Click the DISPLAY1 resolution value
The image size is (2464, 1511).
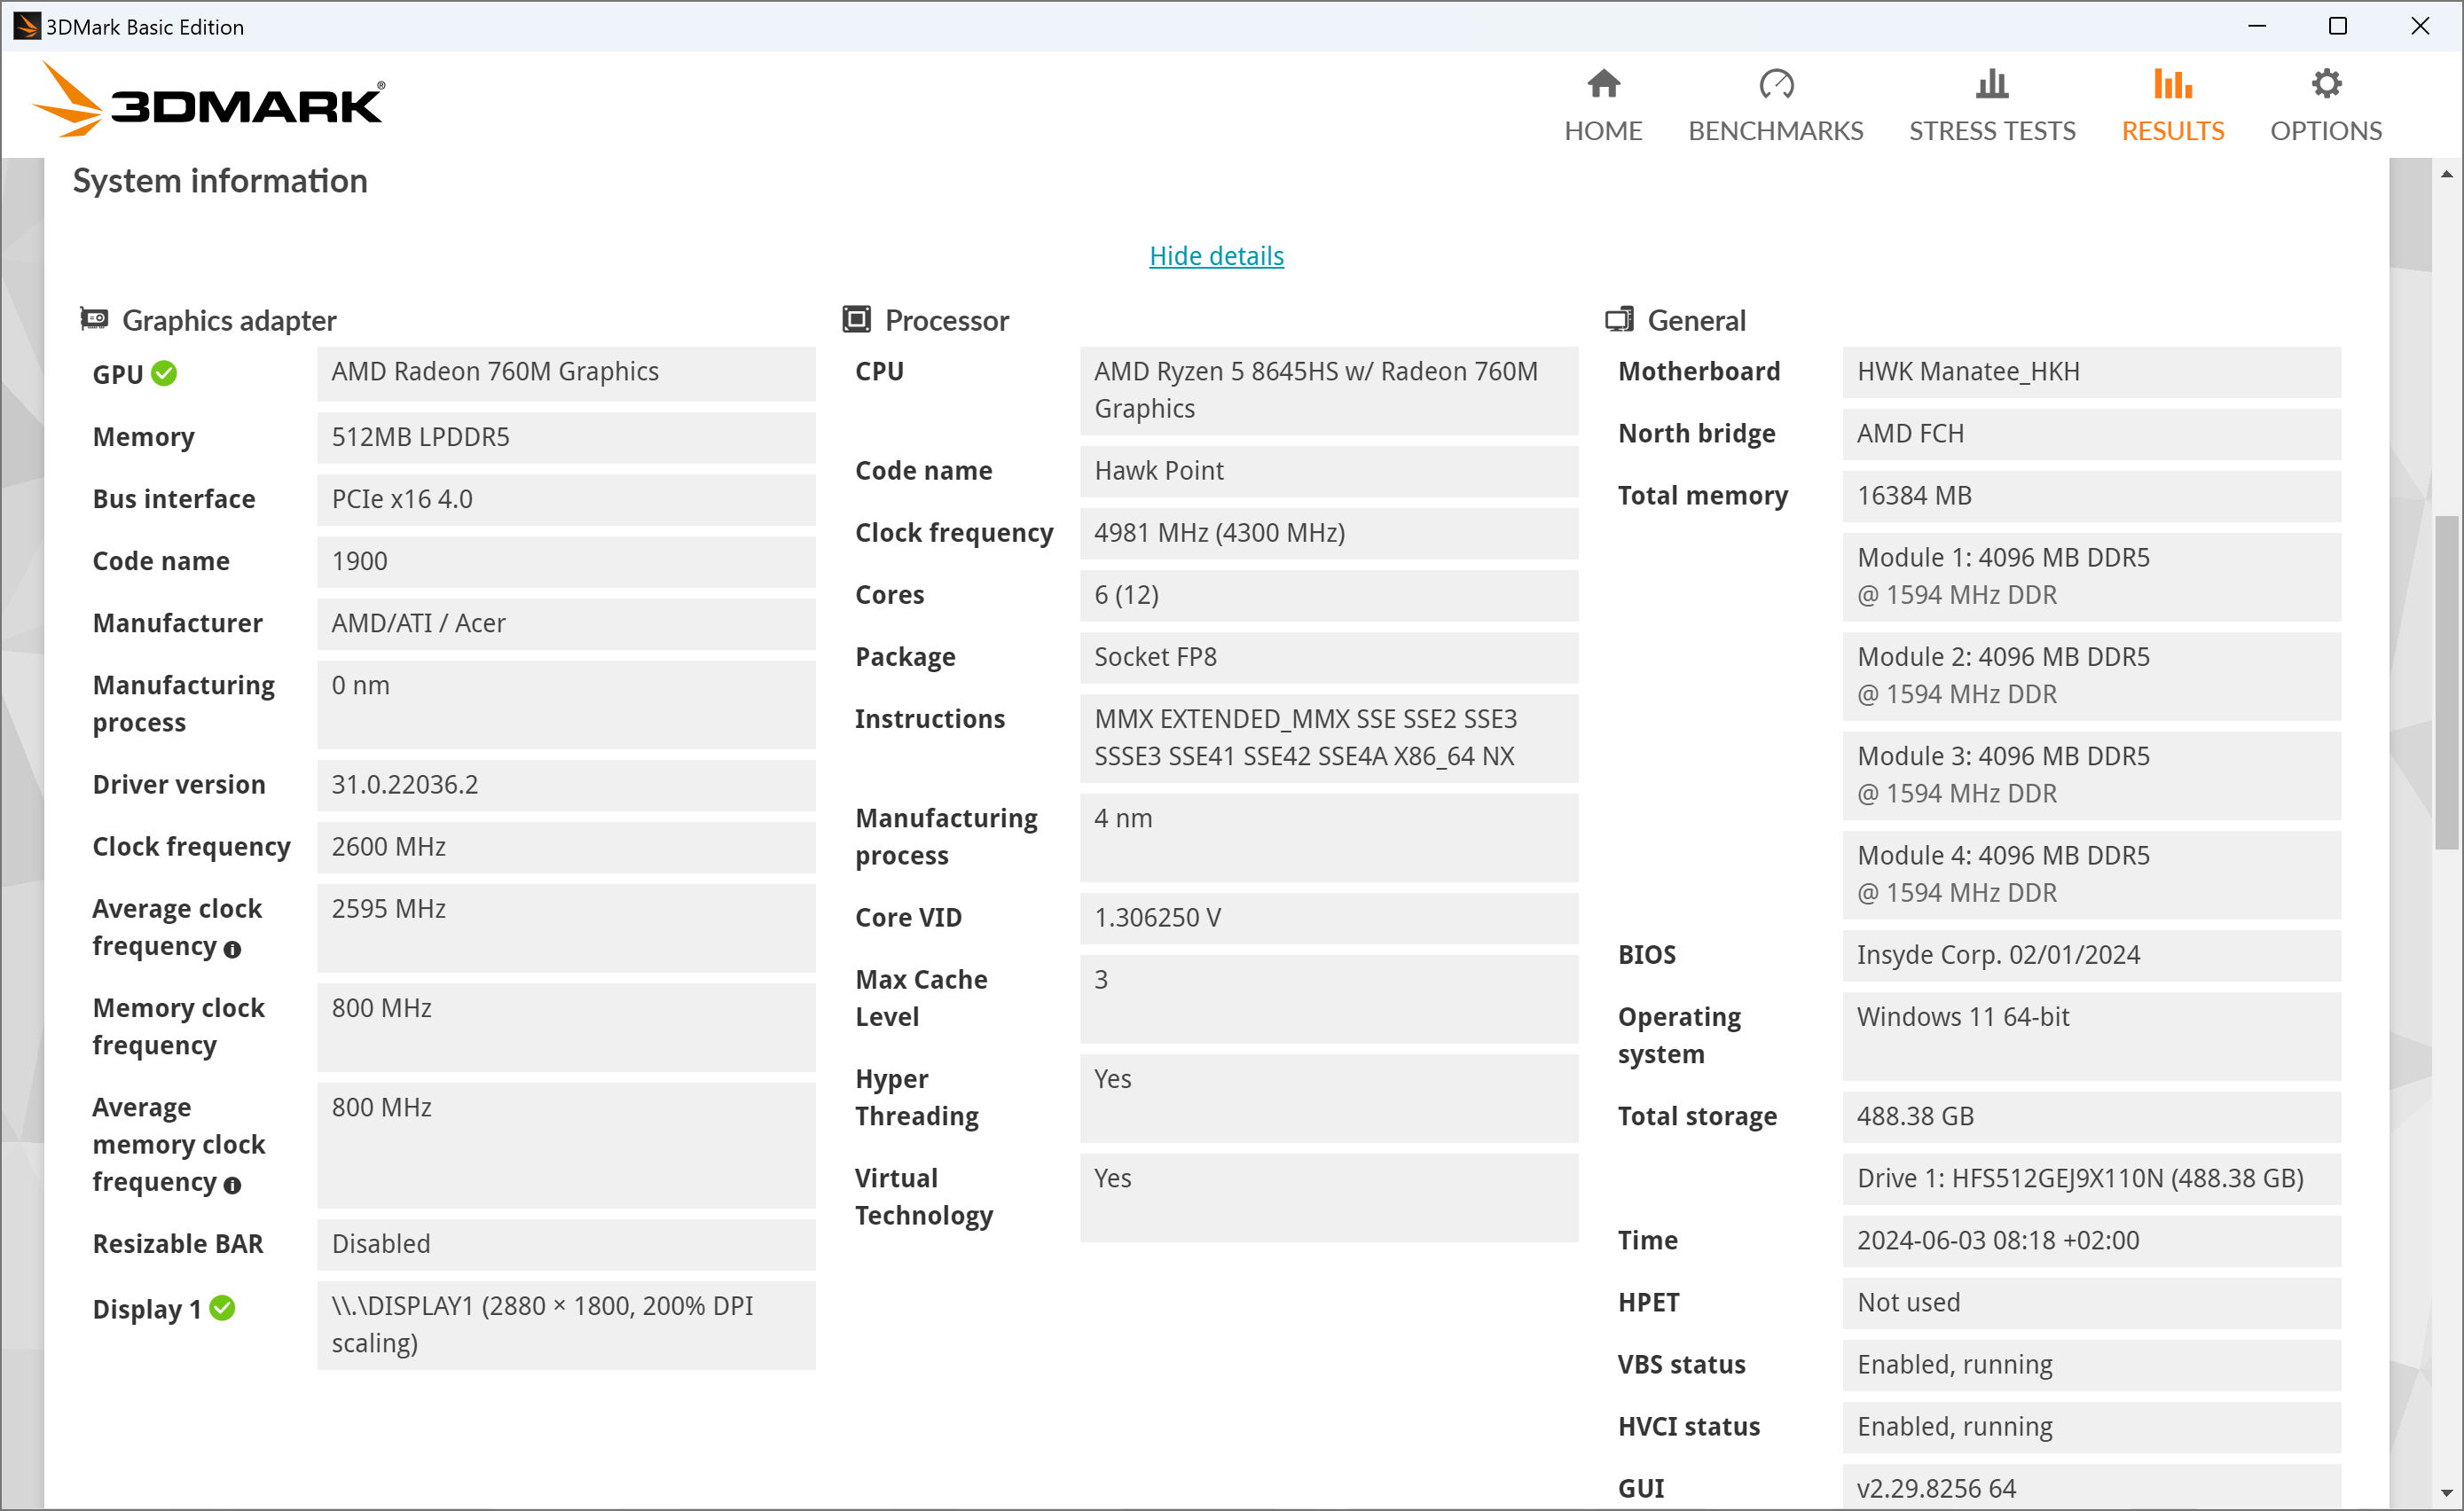coord(566,1325)
